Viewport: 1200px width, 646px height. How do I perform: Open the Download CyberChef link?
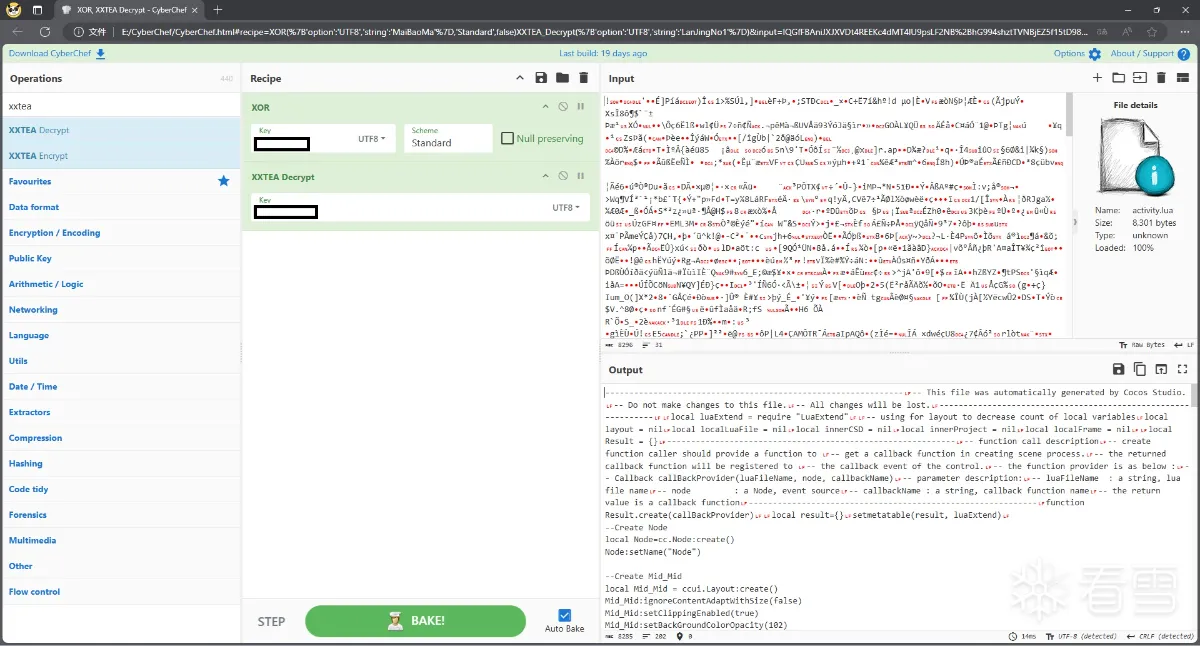pyautogui.click(x=57, y=53)
